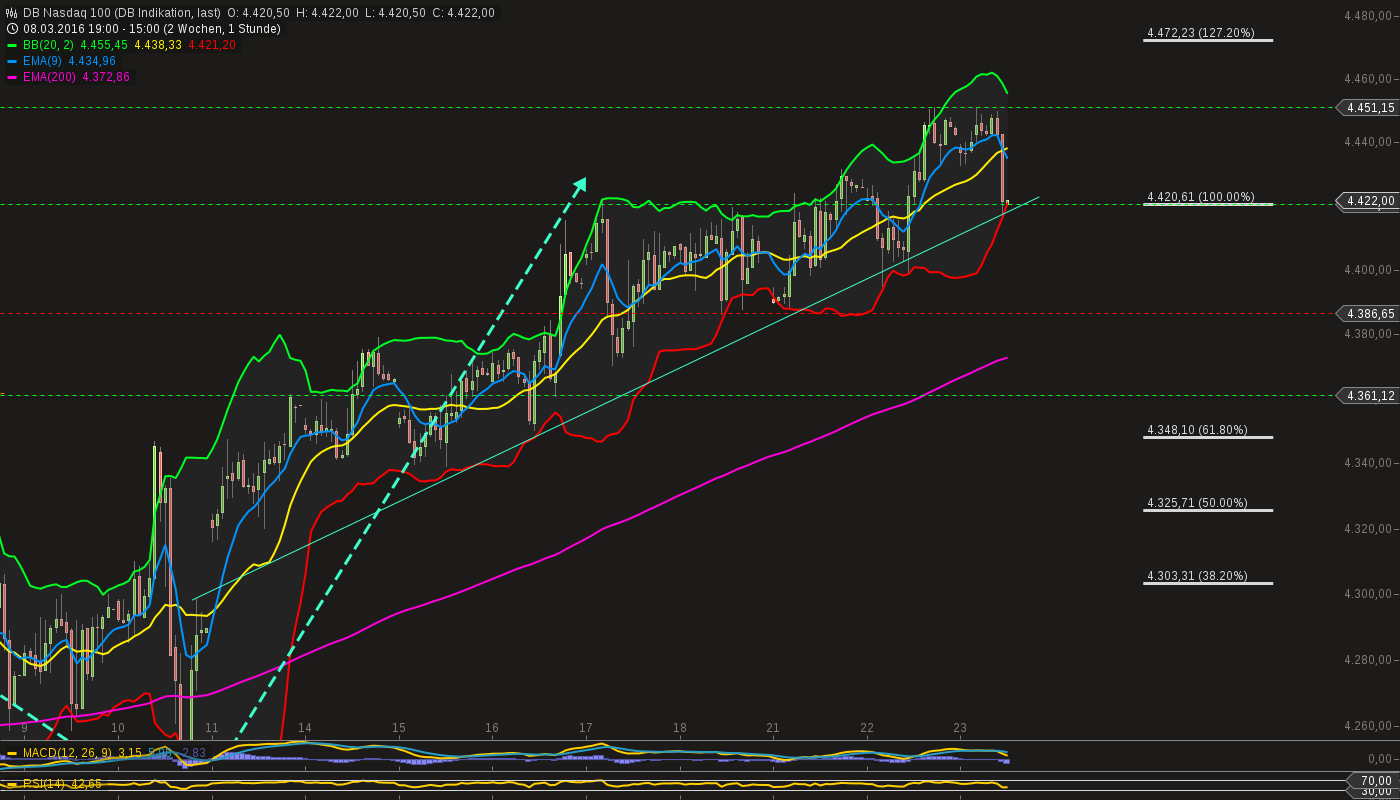The width and height of the screenshot is (1400, 800).
Task: Click the chart icon beside DB Nasdaq 100
Action: pyautogui.click(x=12, y=13)
